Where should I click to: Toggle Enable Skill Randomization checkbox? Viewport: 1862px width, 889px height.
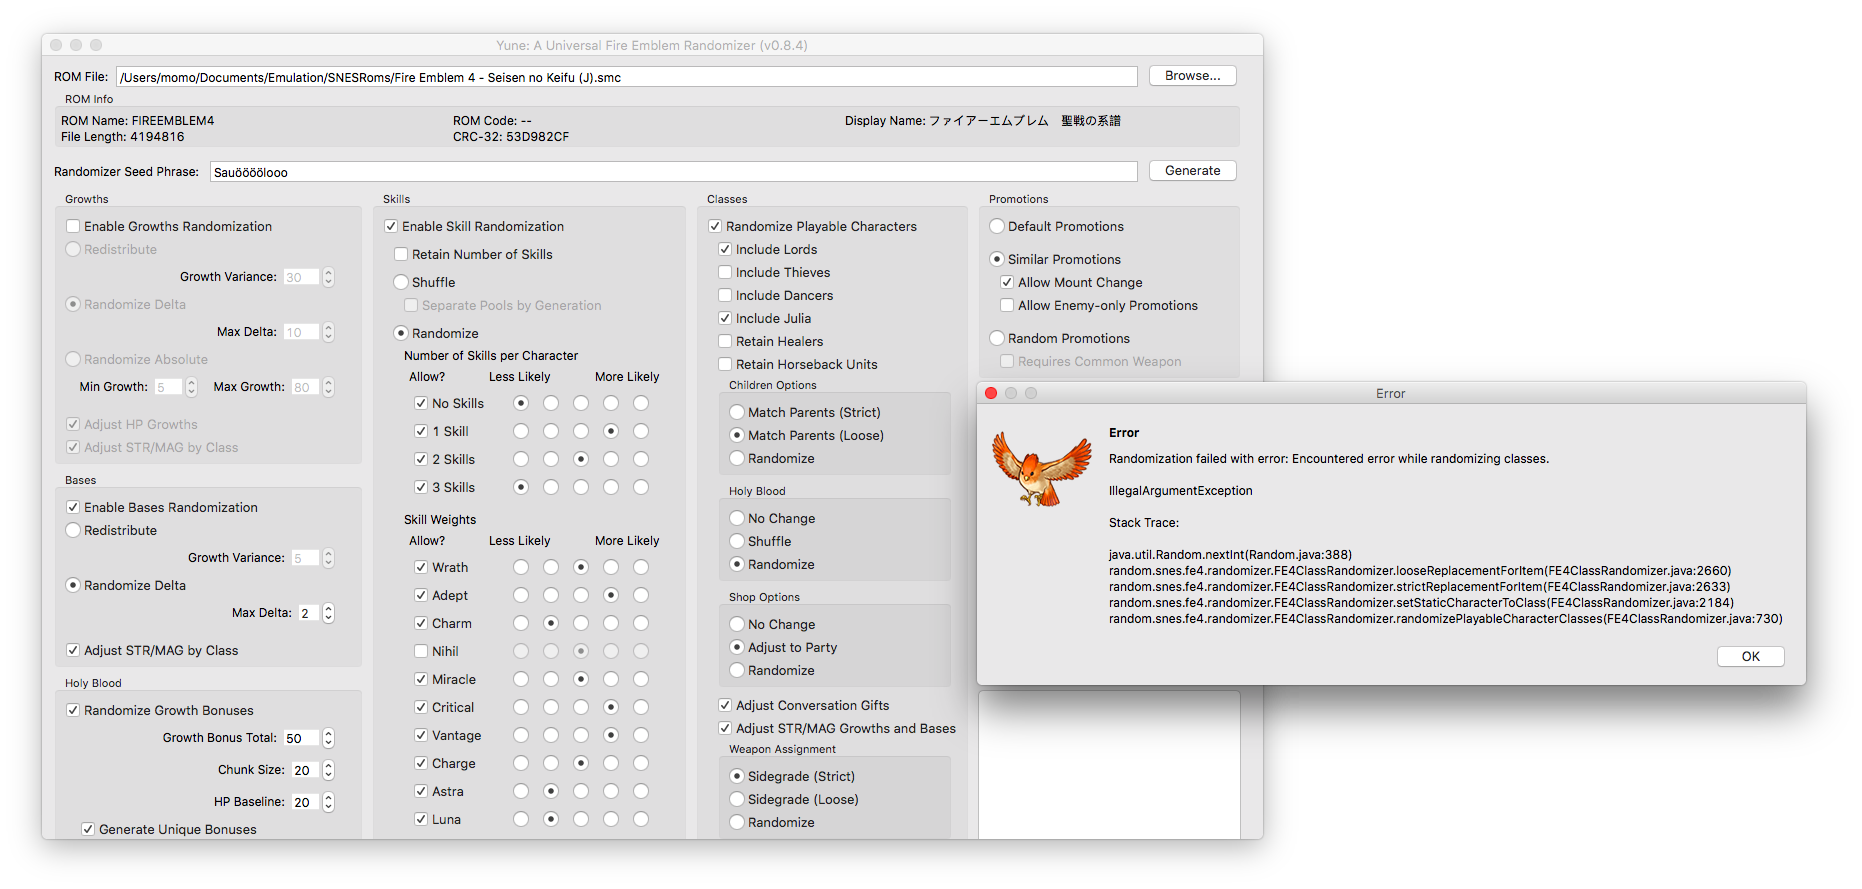391,226
